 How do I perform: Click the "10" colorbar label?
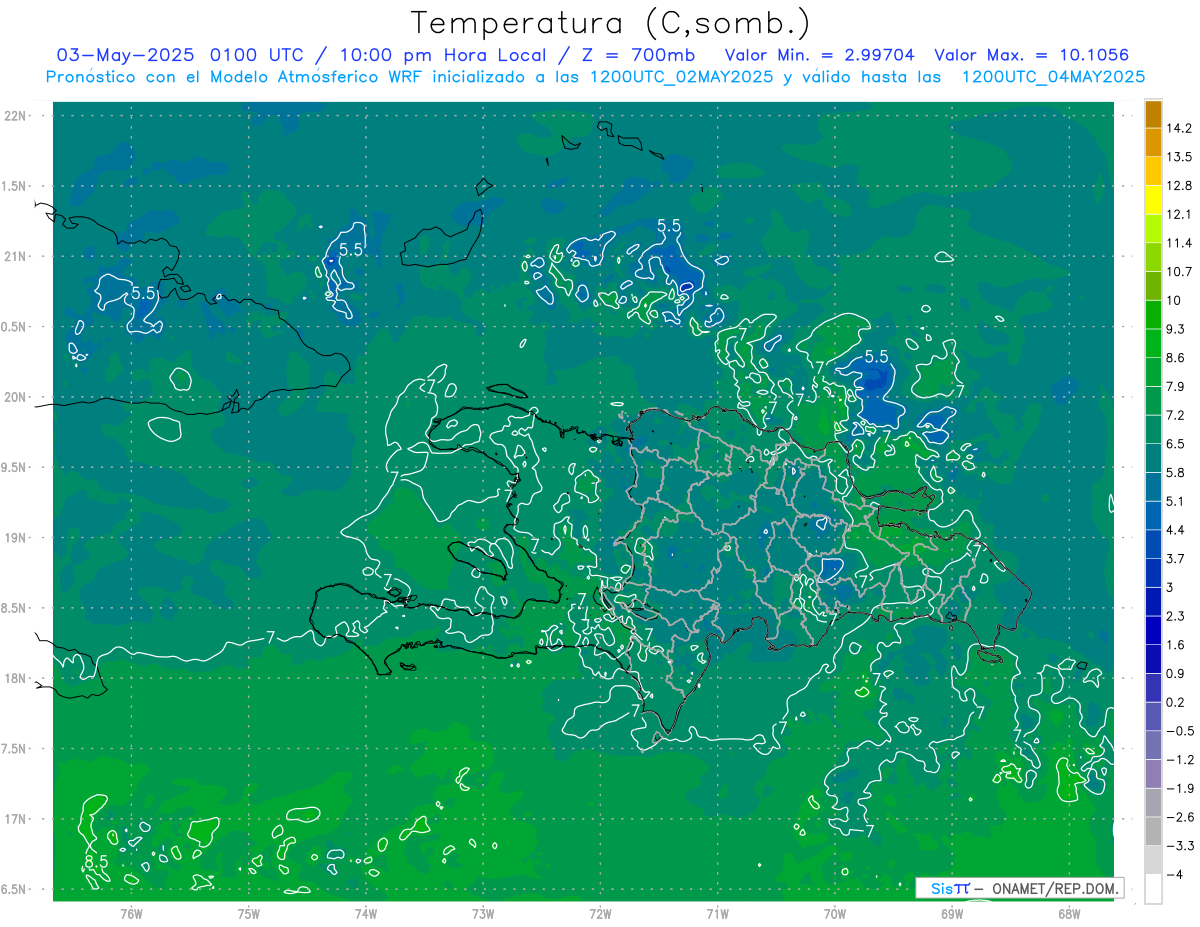pos(1175,301)
